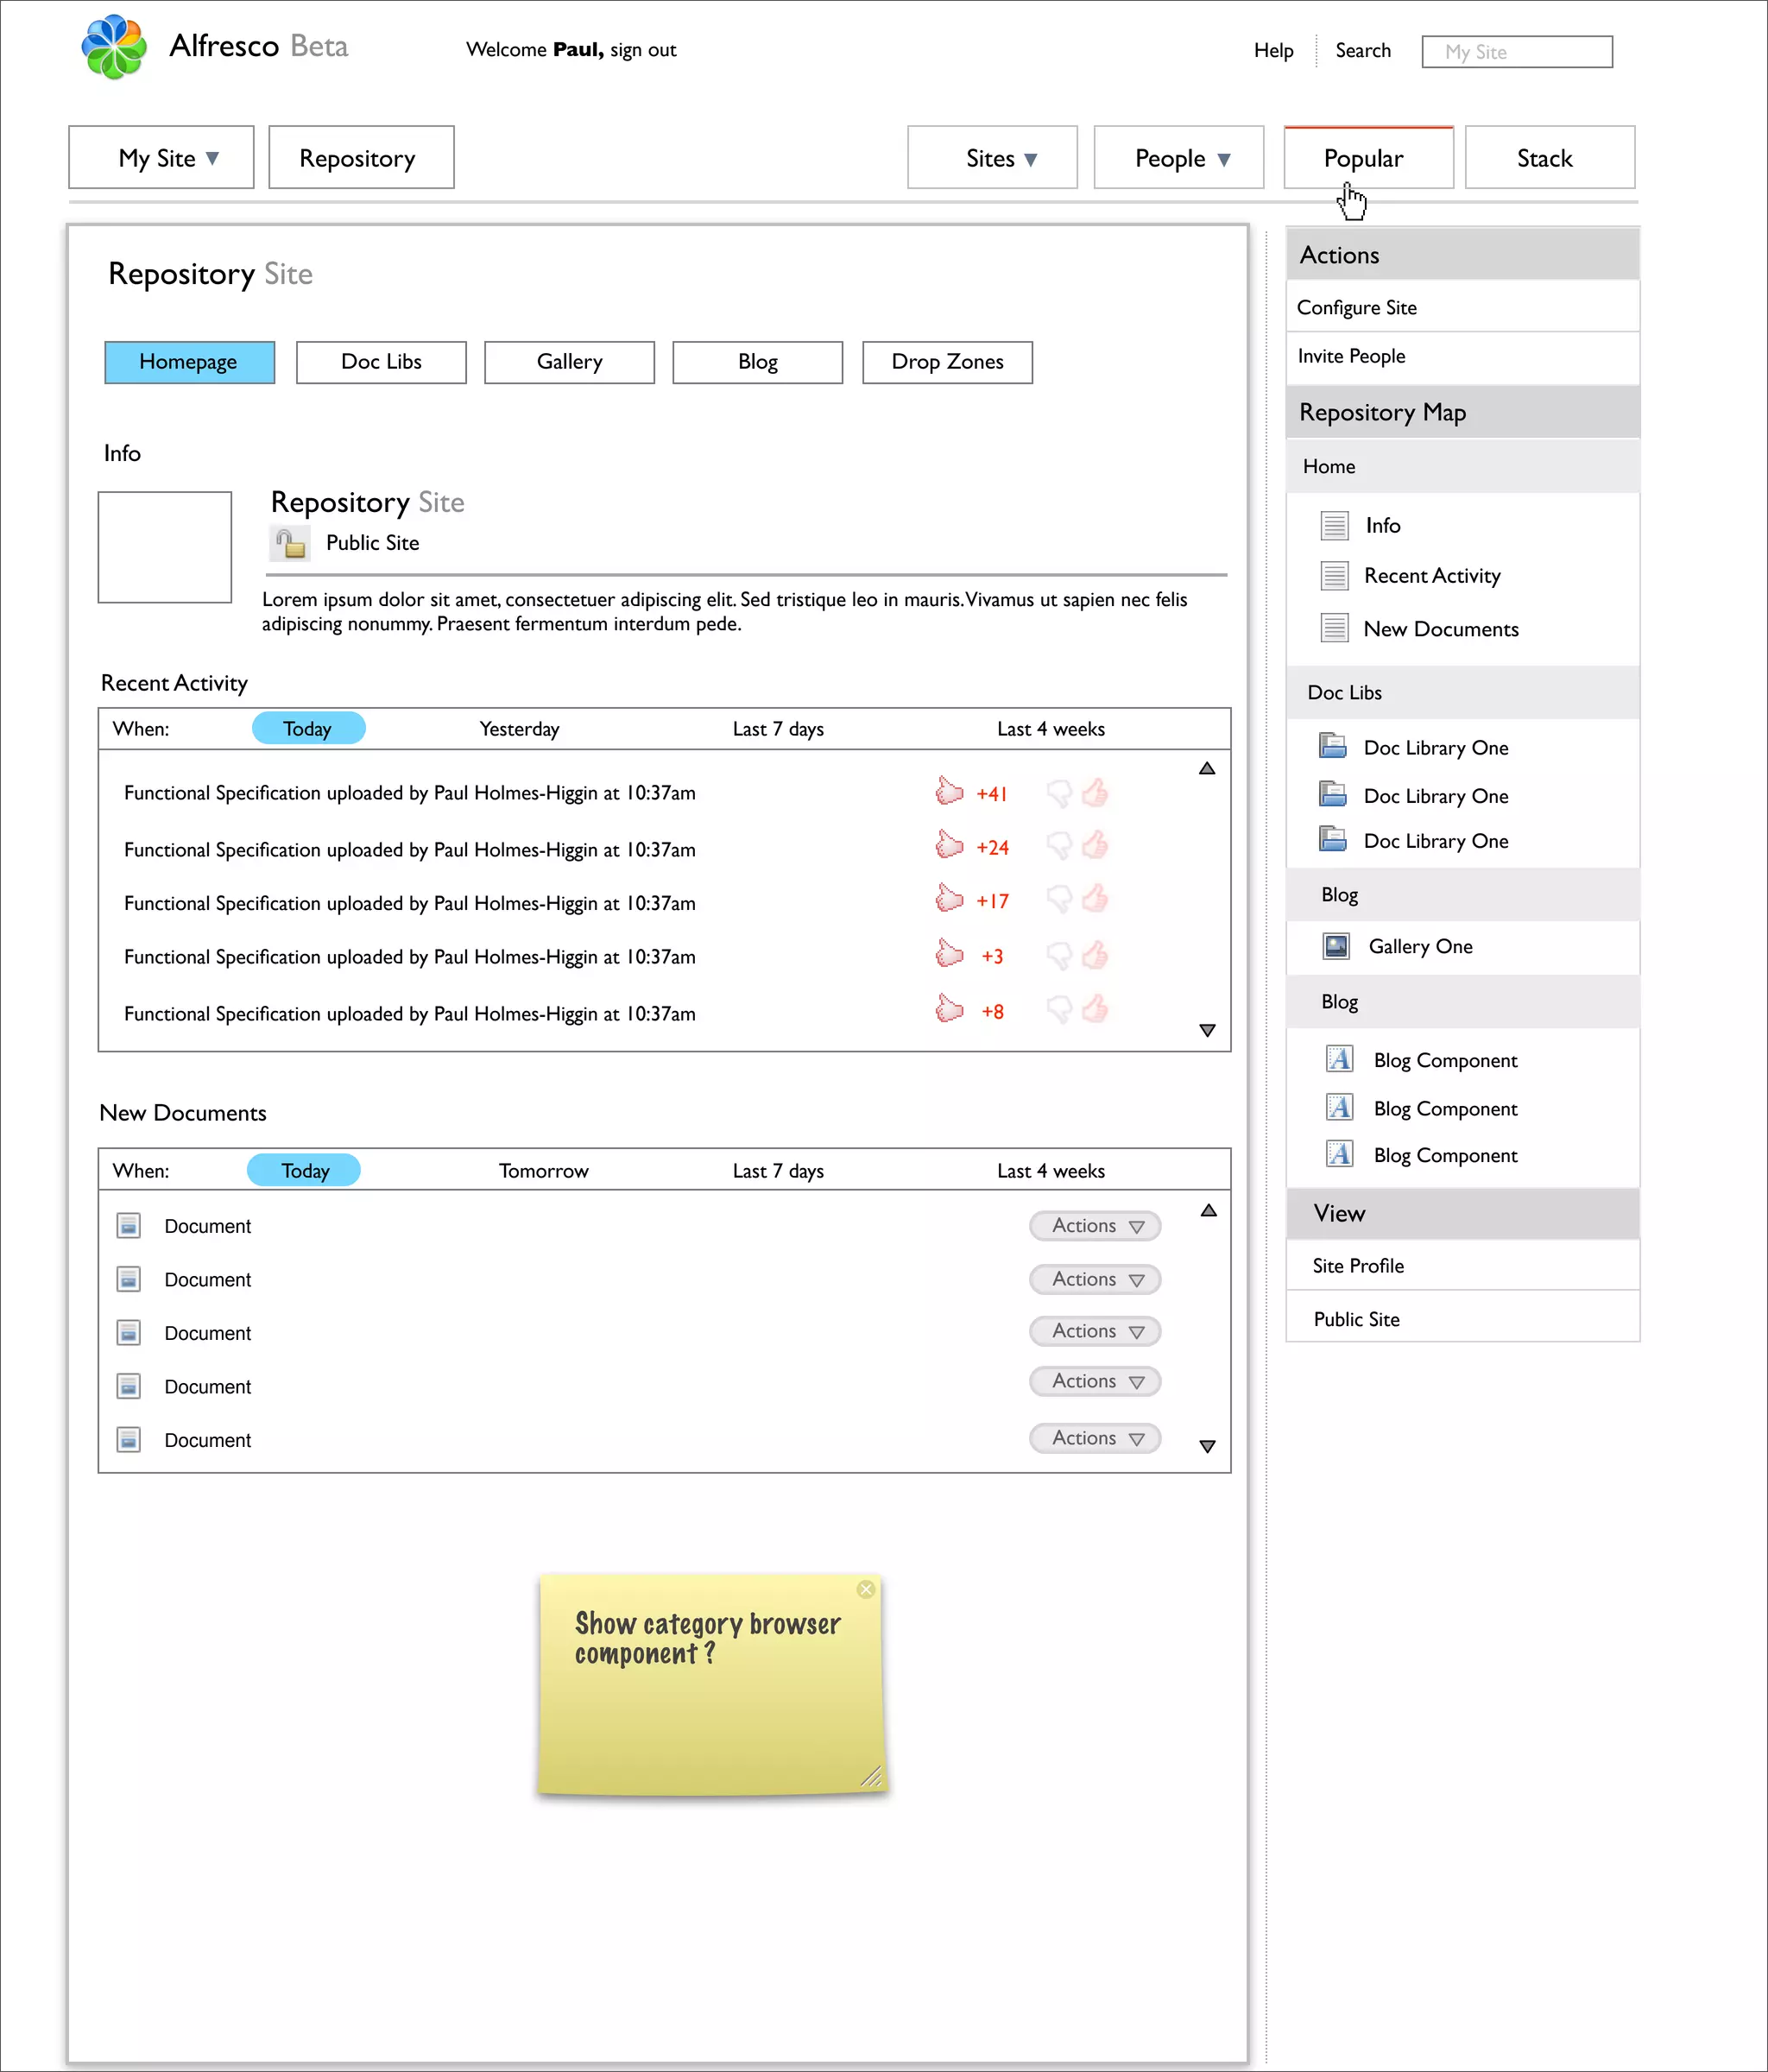Click the picture icon beside Gallery One
The image size is (1768, 2072).
pos(1336,946)
